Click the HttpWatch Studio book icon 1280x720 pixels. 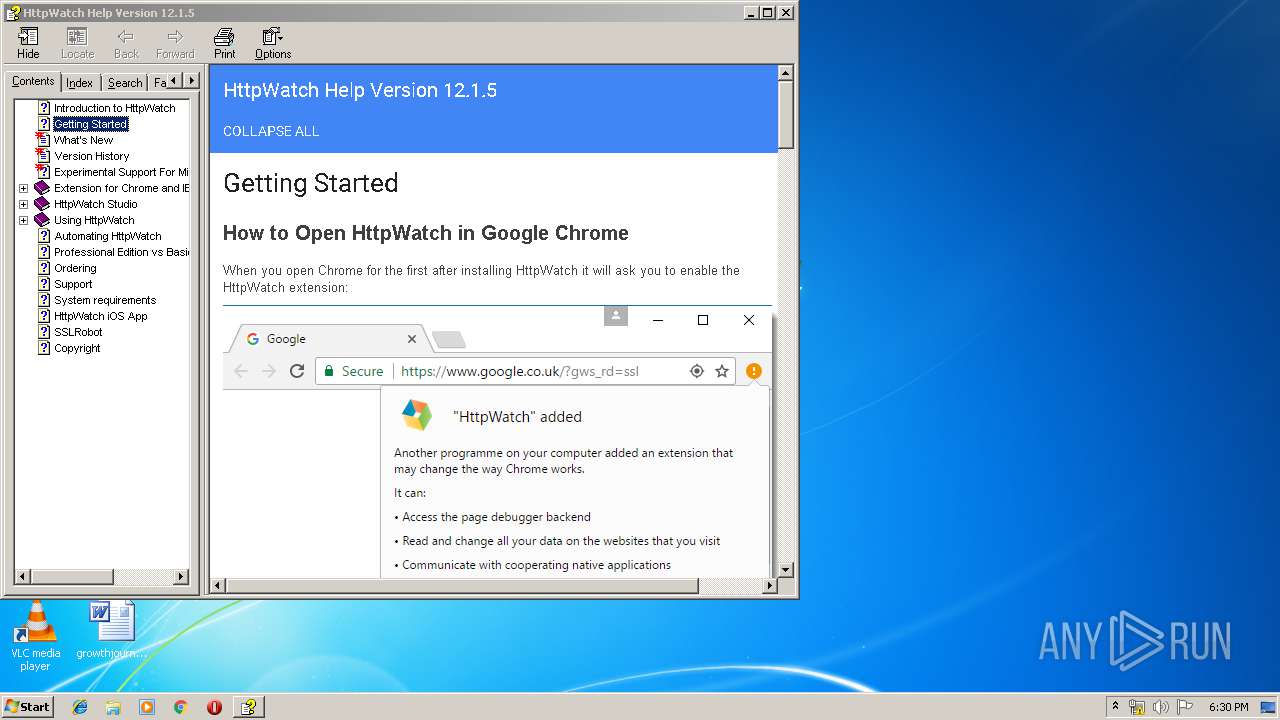(x=42, y=204)
